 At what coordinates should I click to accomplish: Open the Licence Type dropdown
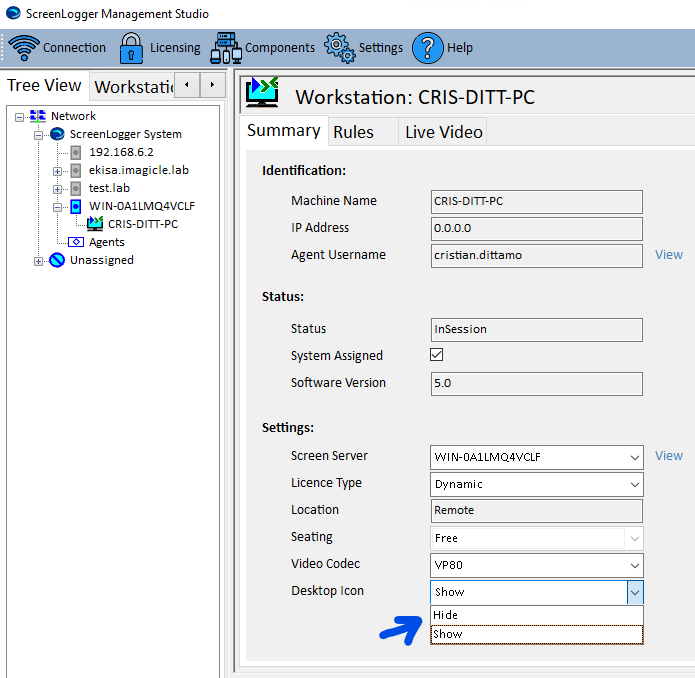click(x=634, y=484)
